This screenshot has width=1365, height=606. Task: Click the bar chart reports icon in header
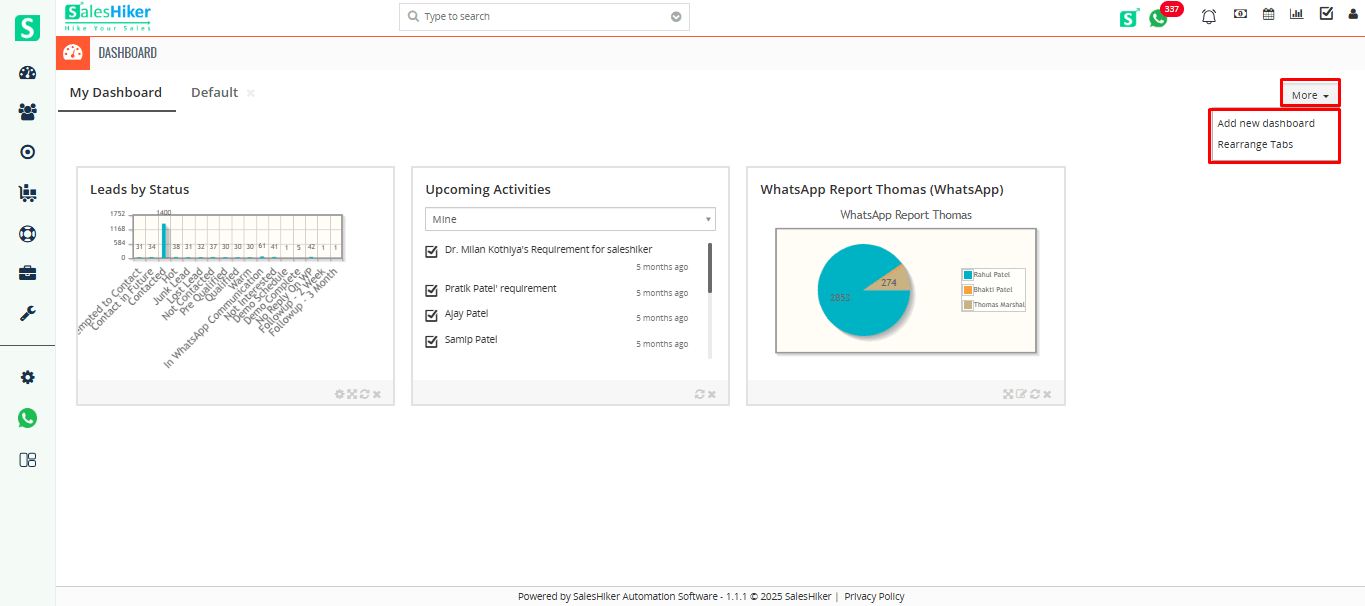pyautogui.click(x=1297, y=14)
